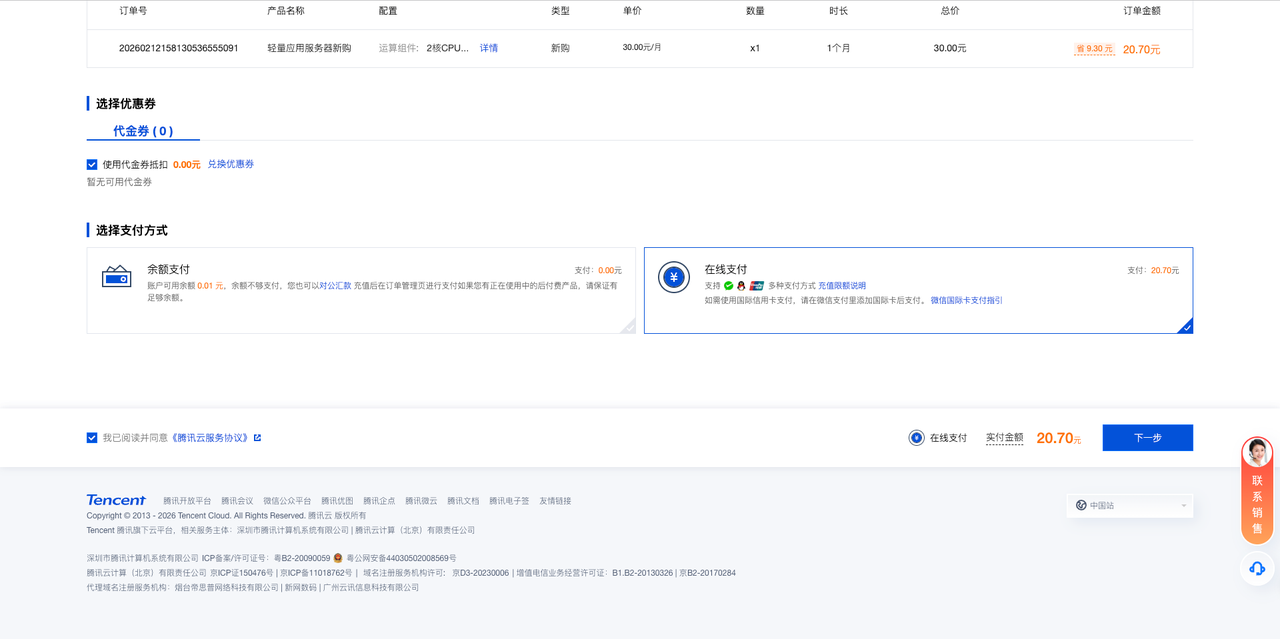Open 腾讯开放平台 in the footer navigation
Image resolution: width=1280 pixels, height=639 pixels.
(x=187, y=501)
